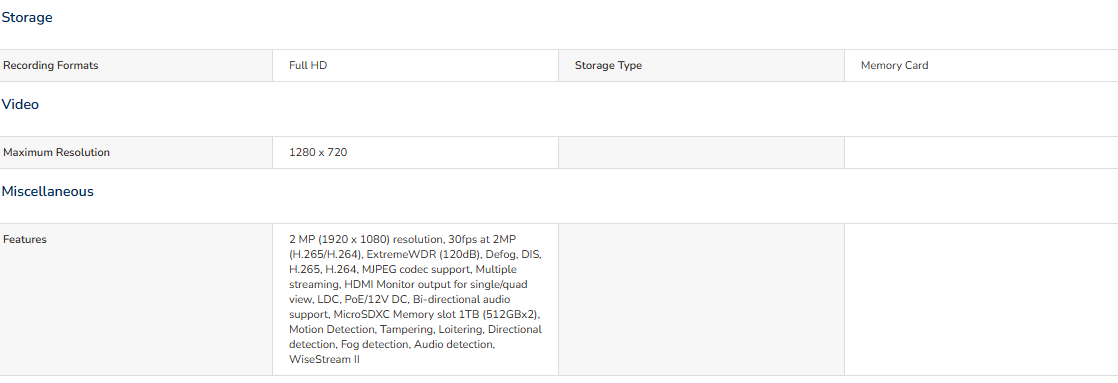
Task: Select the Storage Type label cell
Action: [702, 66]
